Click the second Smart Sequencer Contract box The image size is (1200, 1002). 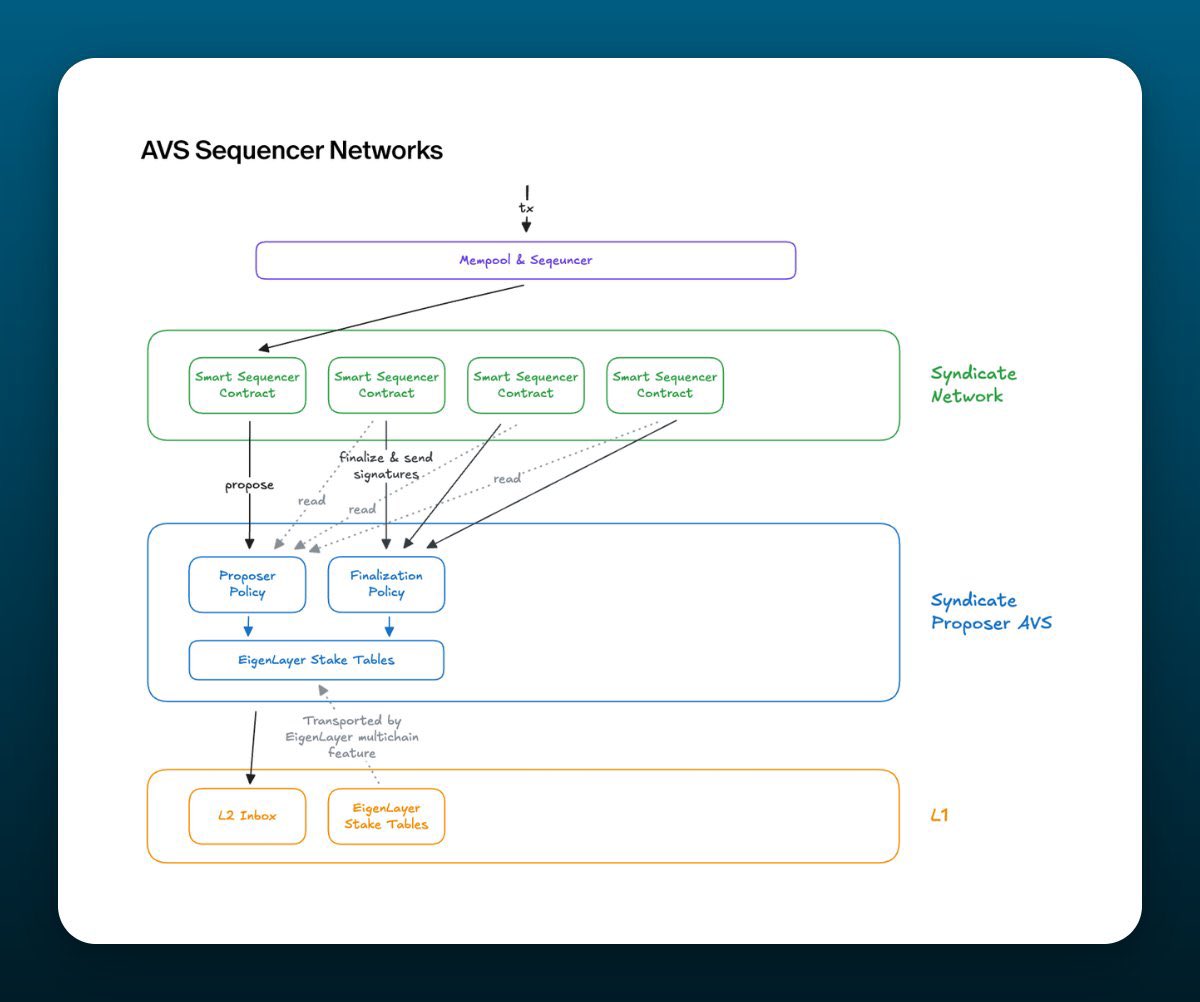click(x=386, y=385)
